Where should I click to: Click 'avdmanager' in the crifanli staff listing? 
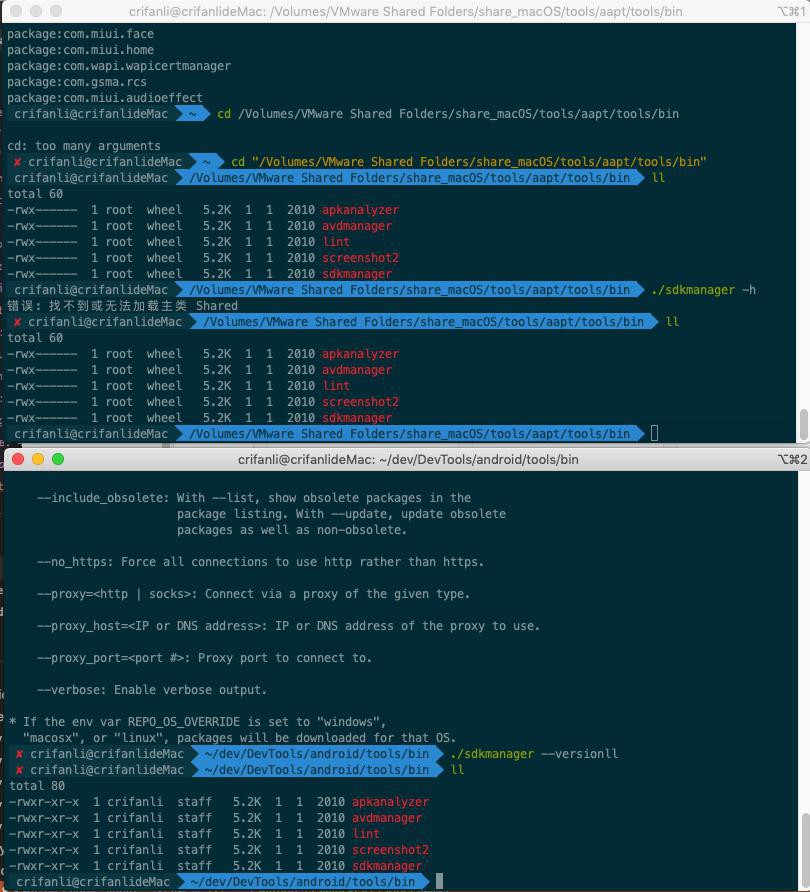(387, 818)
